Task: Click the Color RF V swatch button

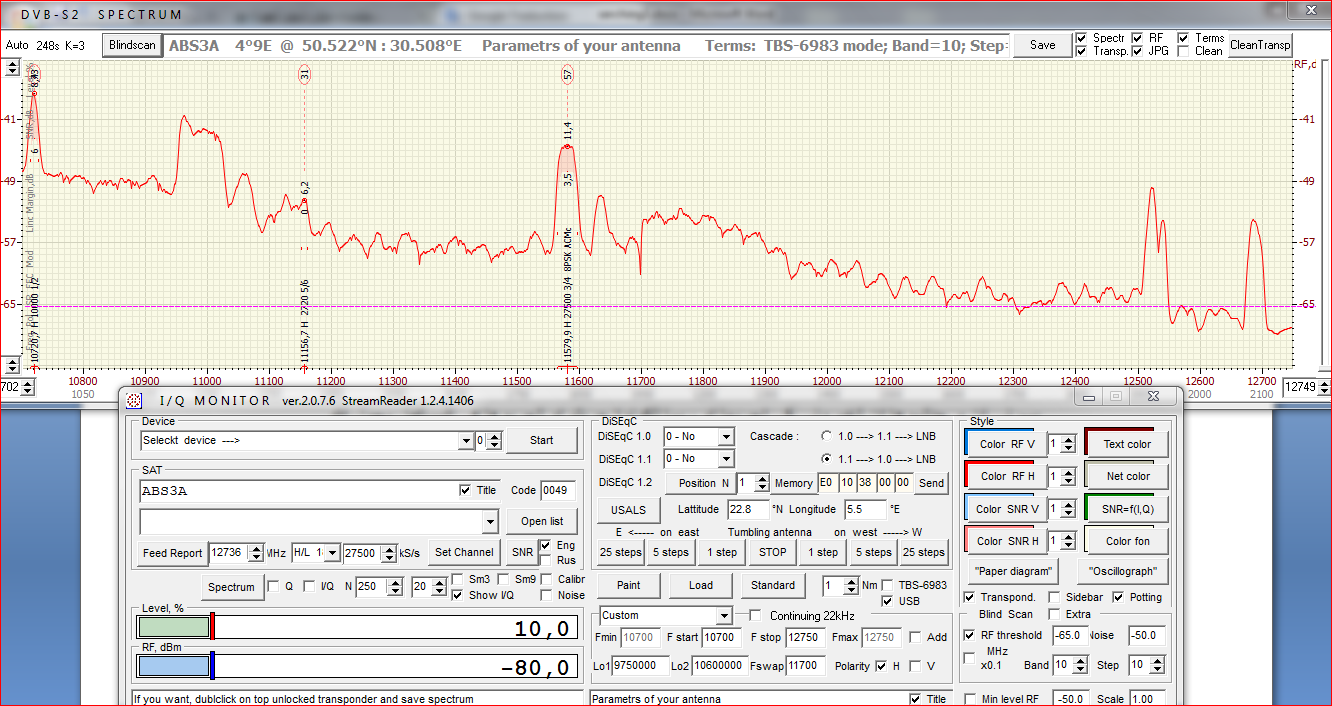Action: pos(1006,444)
